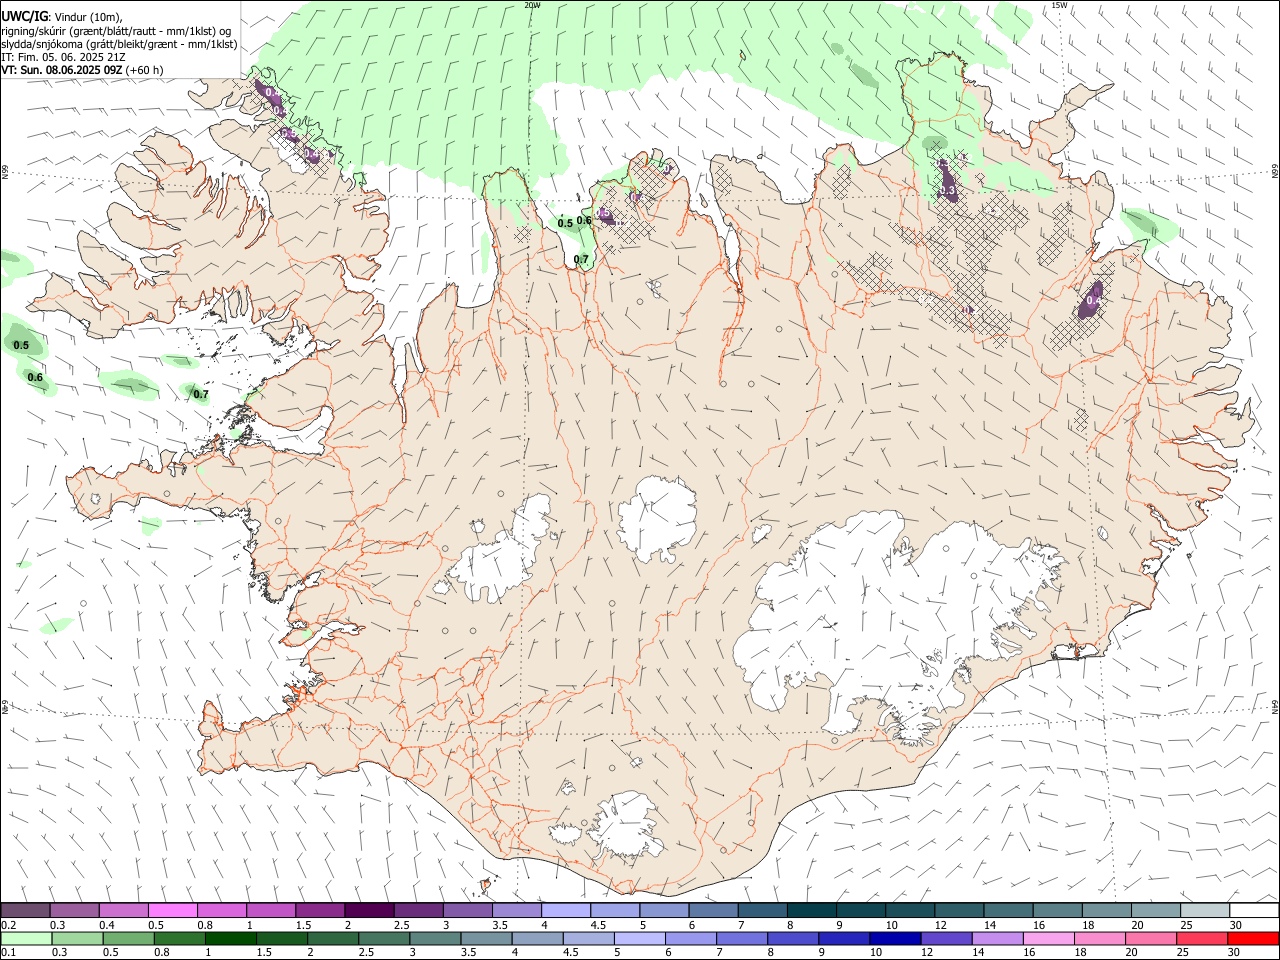Choose the lower scale swatch labeled 0.8
The image size is (1280, 960).
coord(179,938)
